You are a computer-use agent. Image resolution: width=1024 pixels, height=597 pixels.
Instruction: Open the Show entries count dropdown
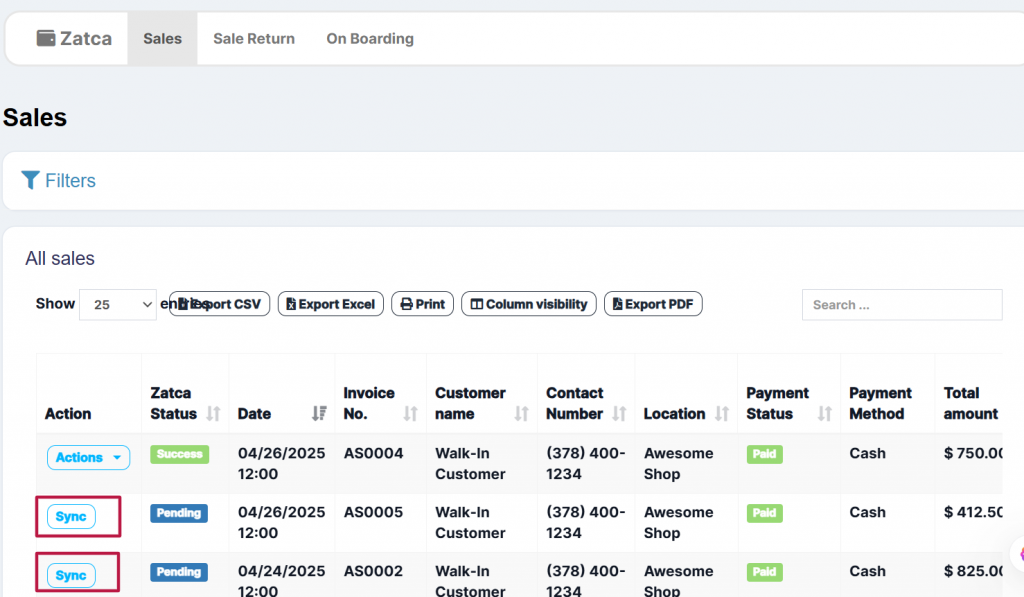(117, 304)
